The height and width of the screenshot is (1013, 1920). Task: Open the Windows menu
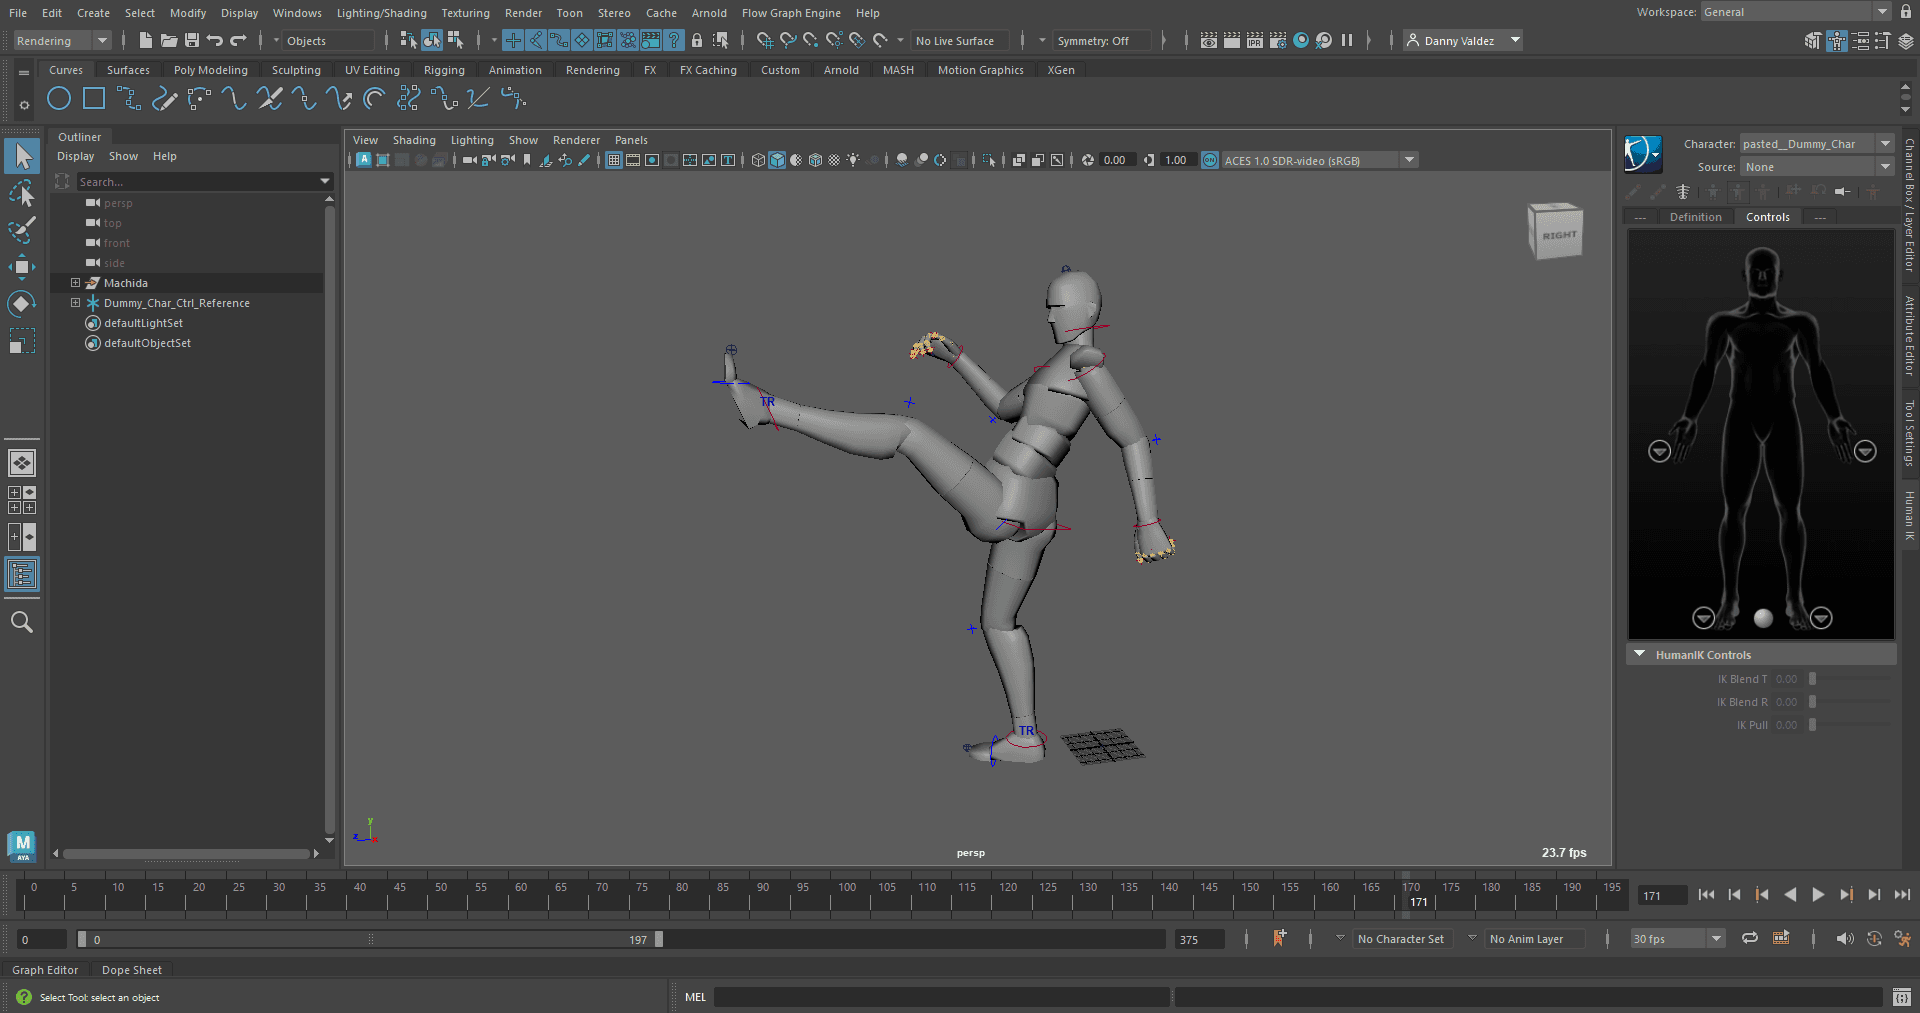coord(297,13)
